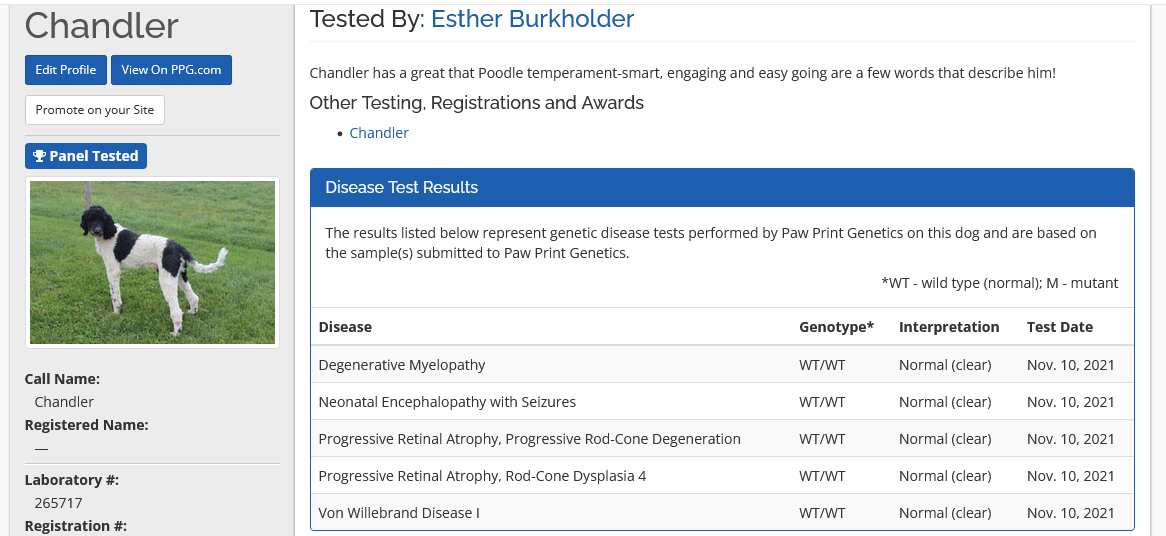Select the Degenerative Myelopathy row

tap(402, 365)
